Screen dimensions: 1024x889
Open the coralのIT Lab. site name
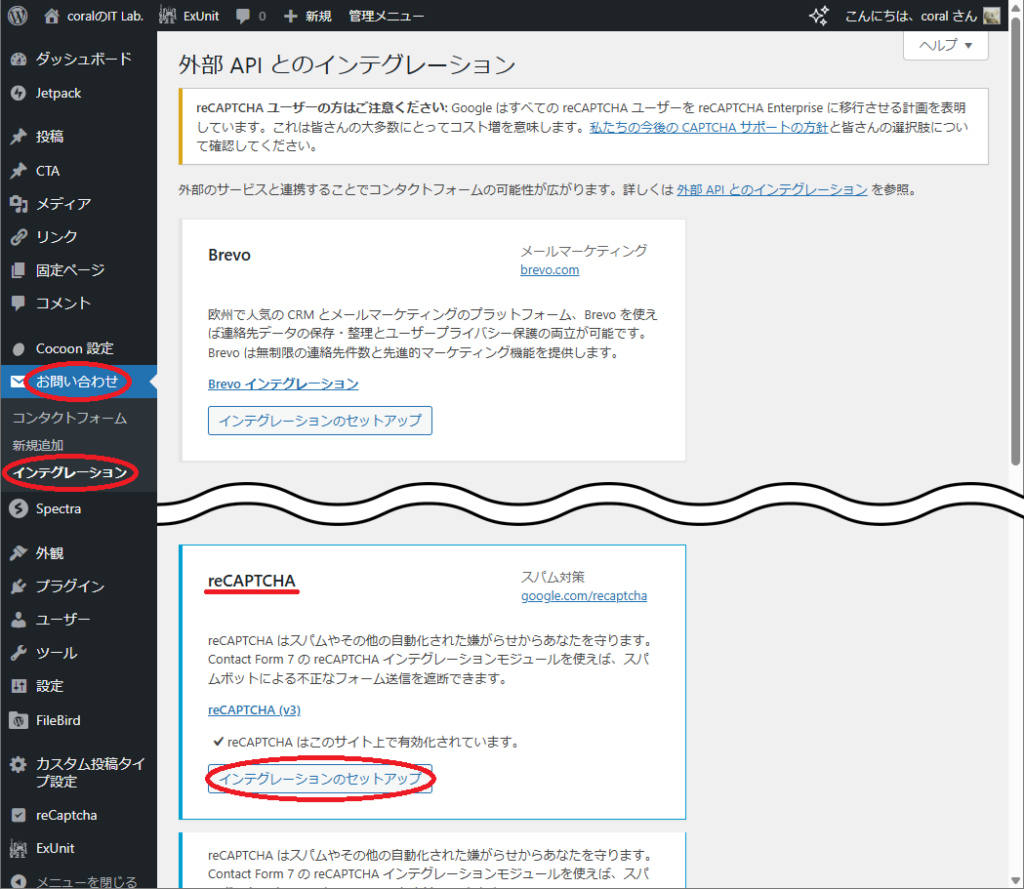point(105,16)
